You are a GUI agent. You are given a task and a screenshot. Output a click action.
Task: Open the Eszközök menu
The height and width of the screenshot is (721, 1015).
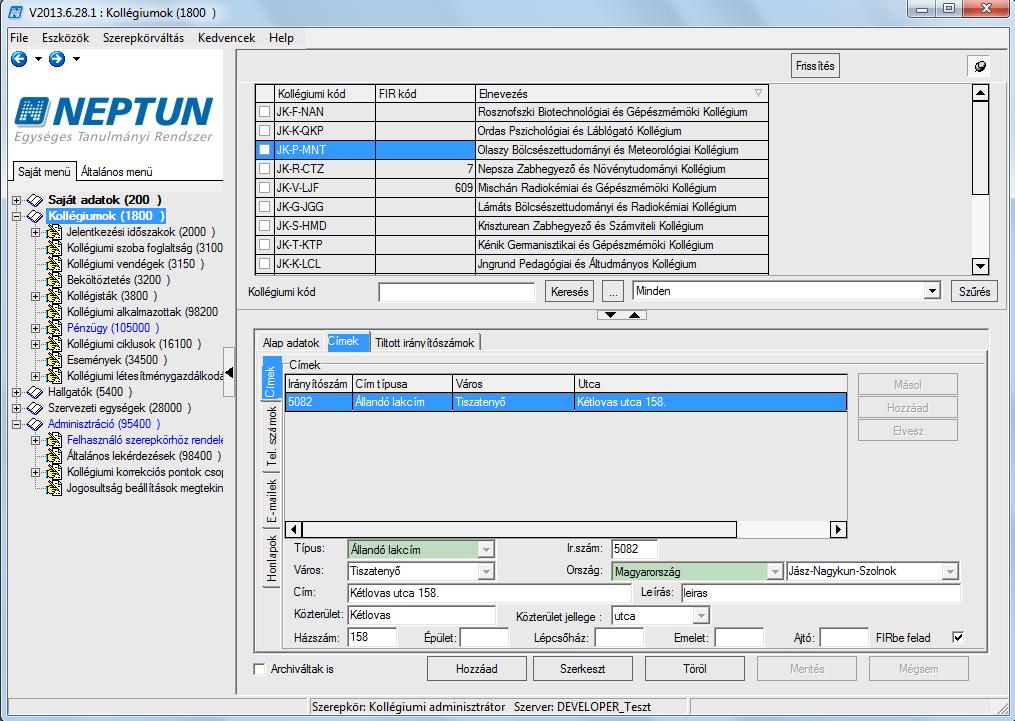65,38
